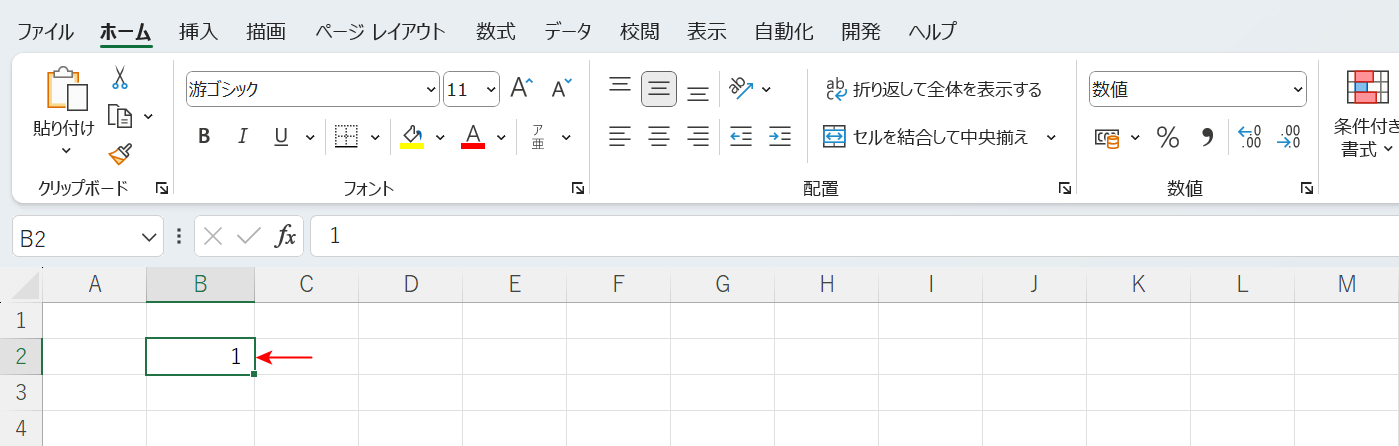
Task: Switch to the 挿入 tab
Action: pyautogui.click(x=198, y=31)
